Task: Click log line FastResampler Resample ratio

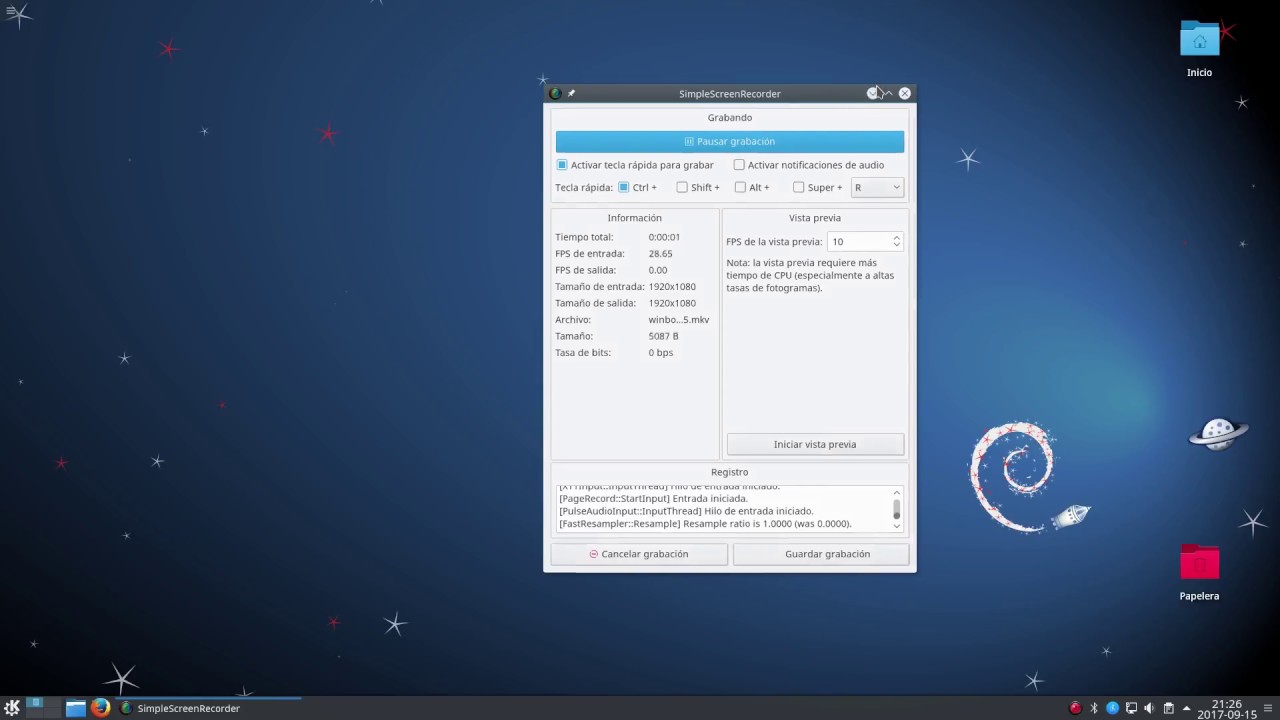Action: click(705, 524)
